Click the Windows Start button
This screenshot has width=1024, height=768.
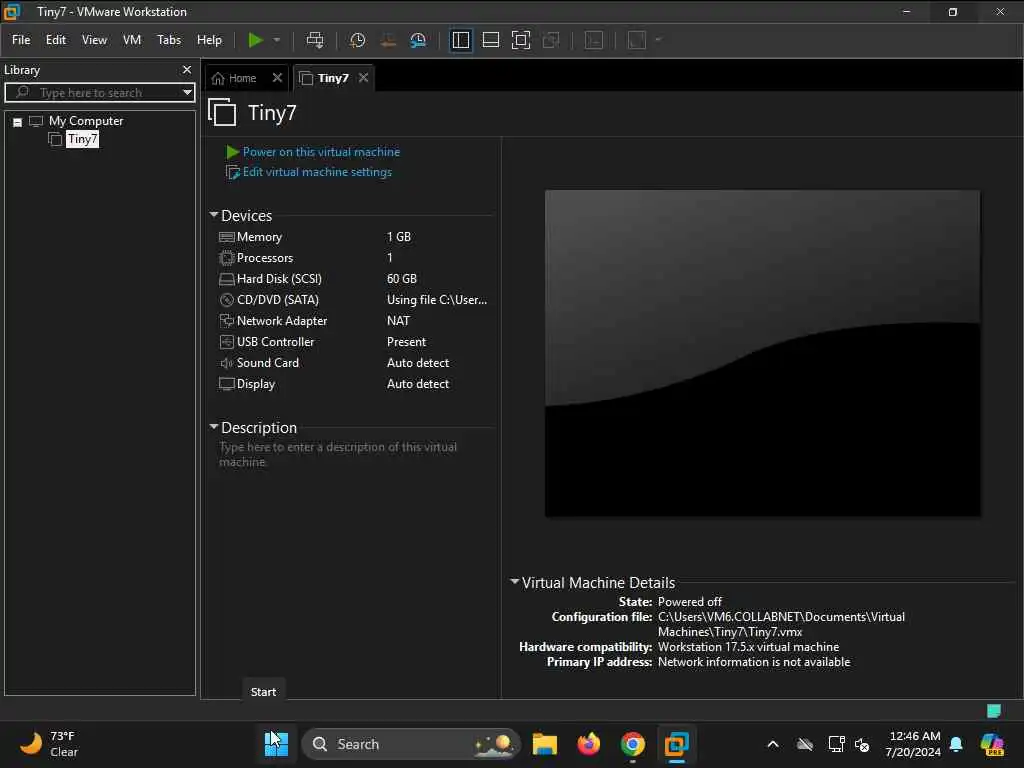276,744
